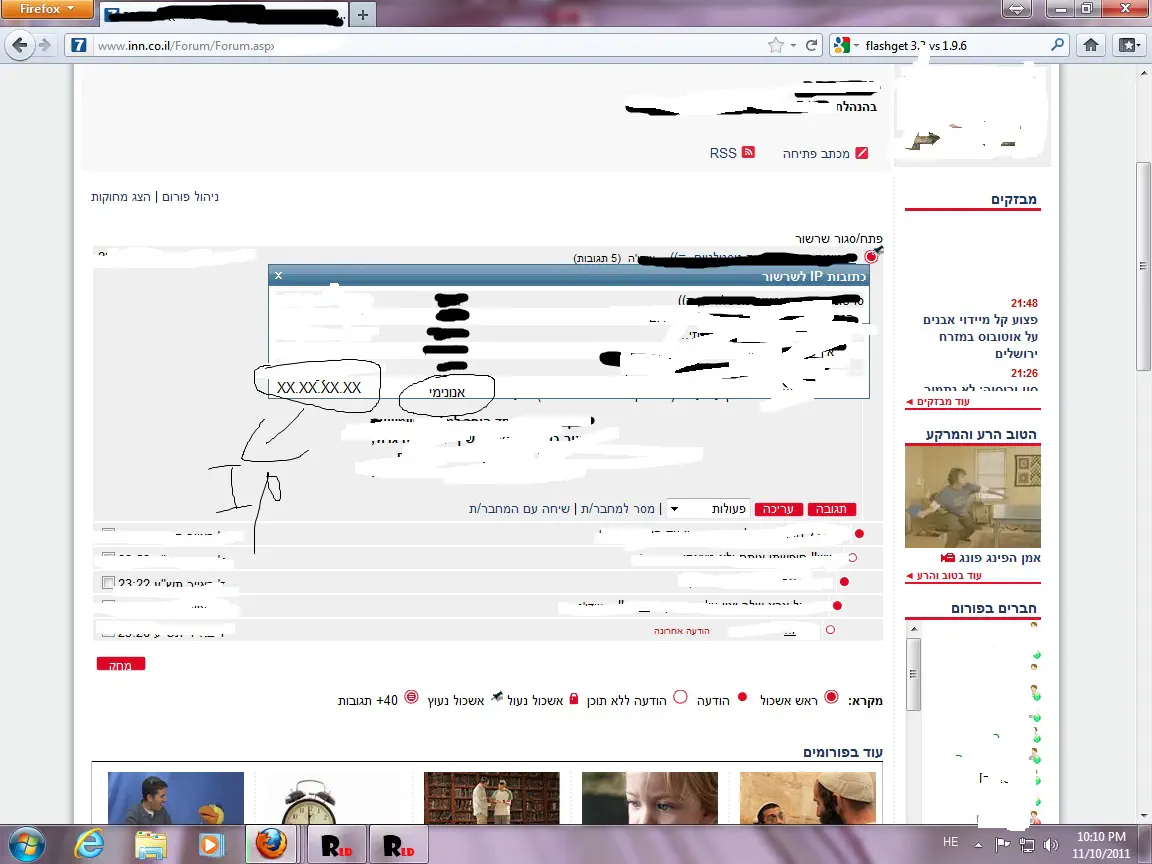1152x864 pixels.
Task: Click the RSS feed icon
Action: (x=747, y=153)
